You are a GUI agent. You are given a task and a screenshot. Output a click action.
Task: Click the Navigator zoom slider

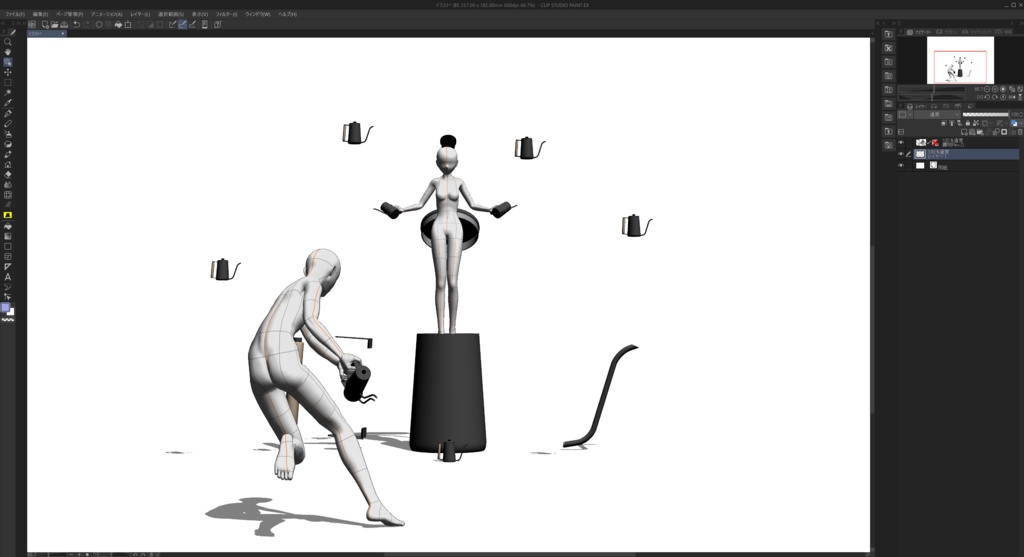point(931,89)
